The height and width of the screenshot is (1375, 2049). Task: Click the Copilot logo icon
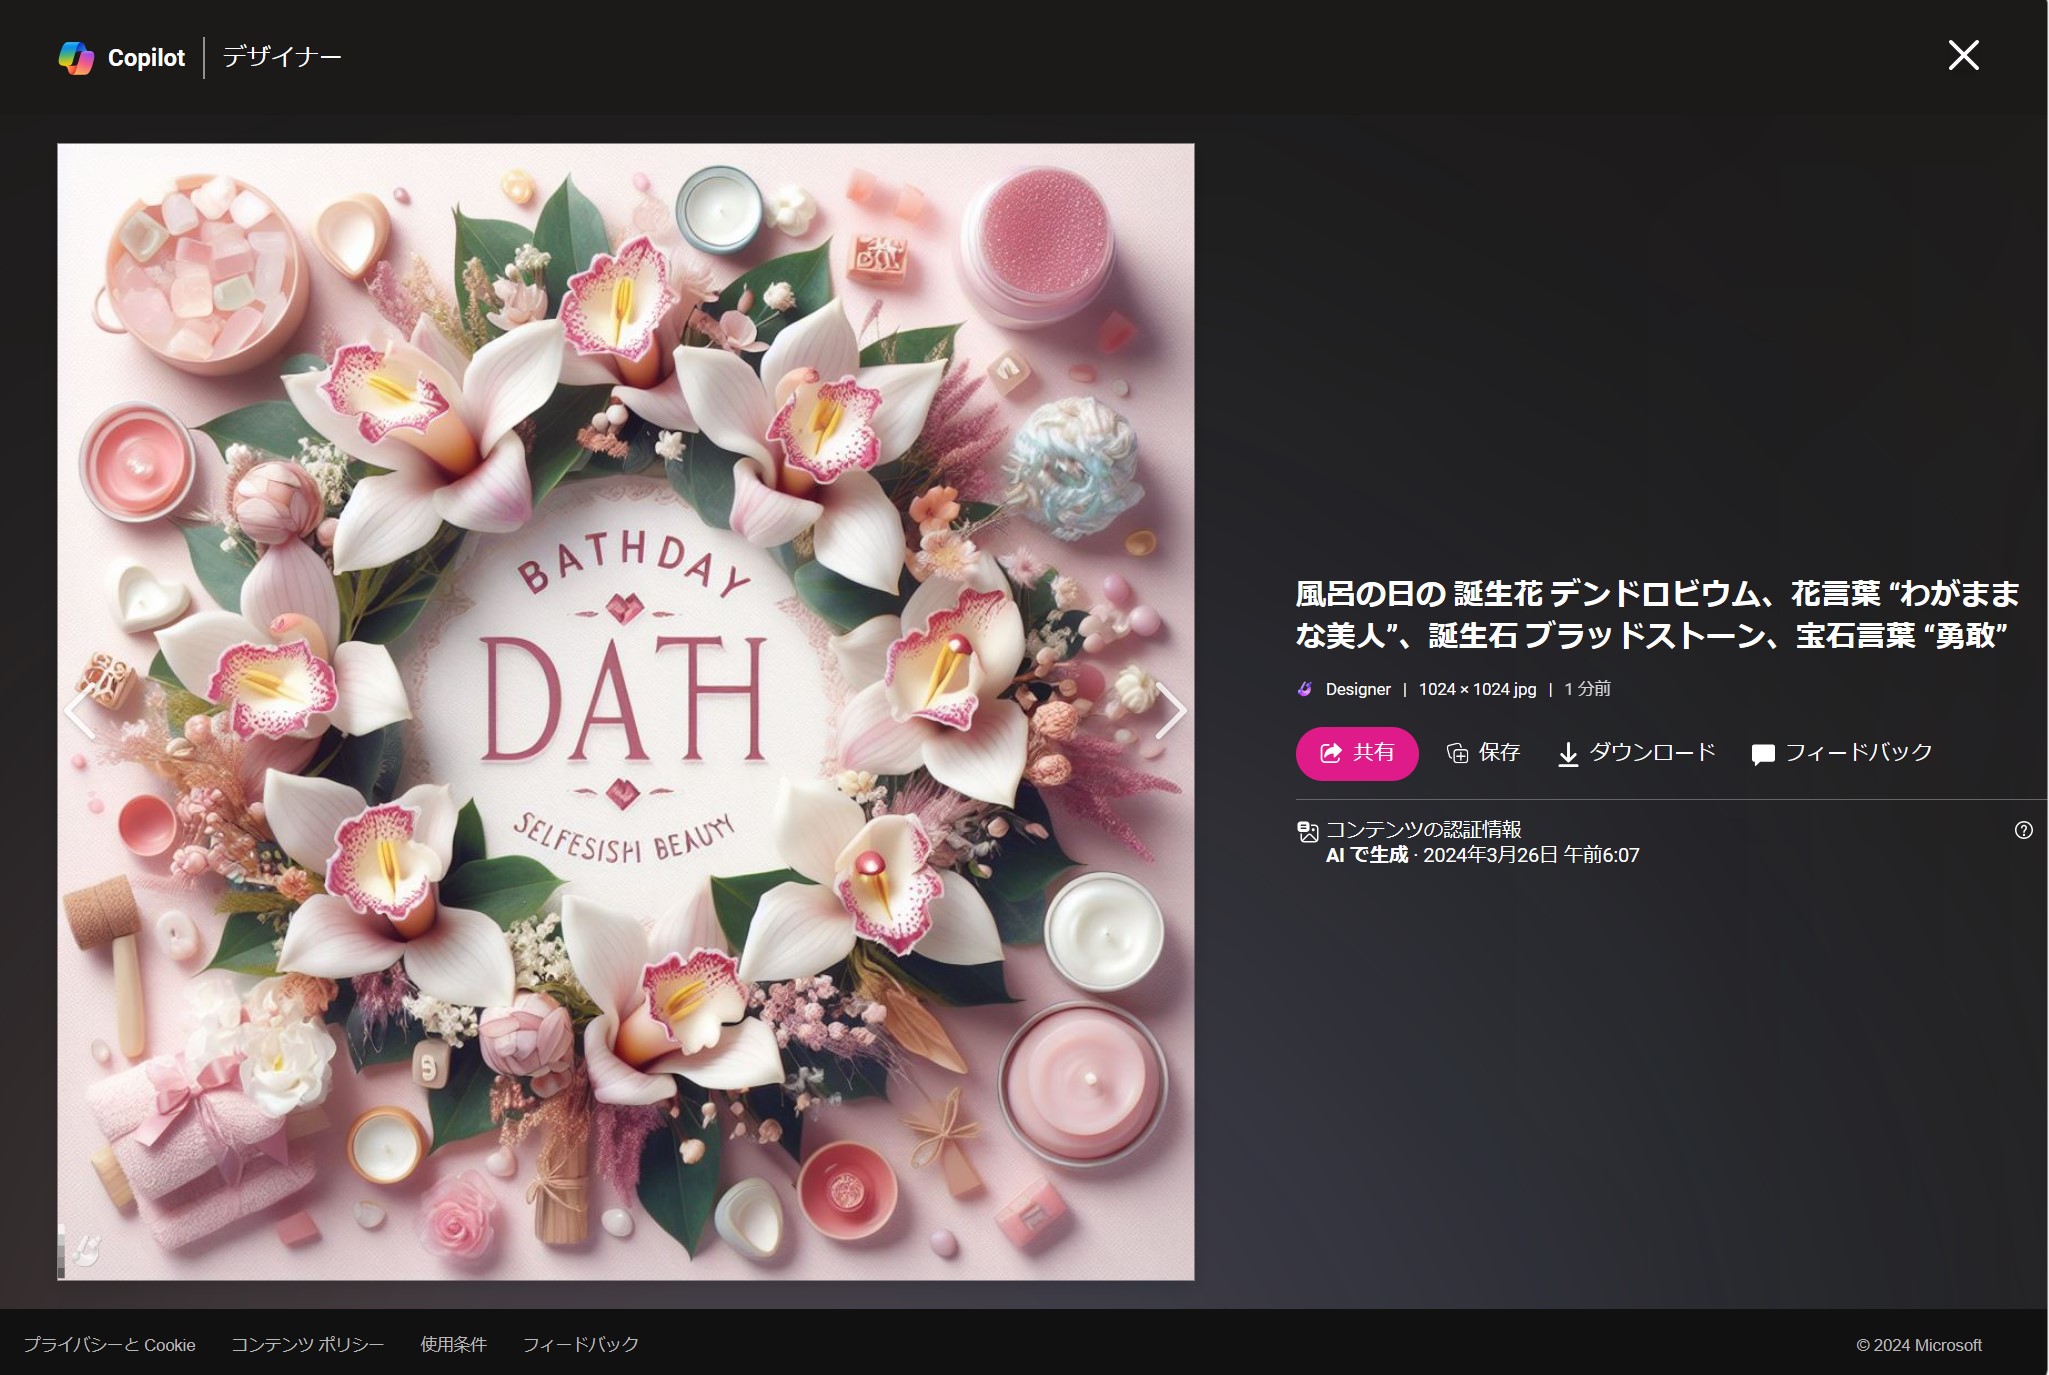click(x=76, y=58)
